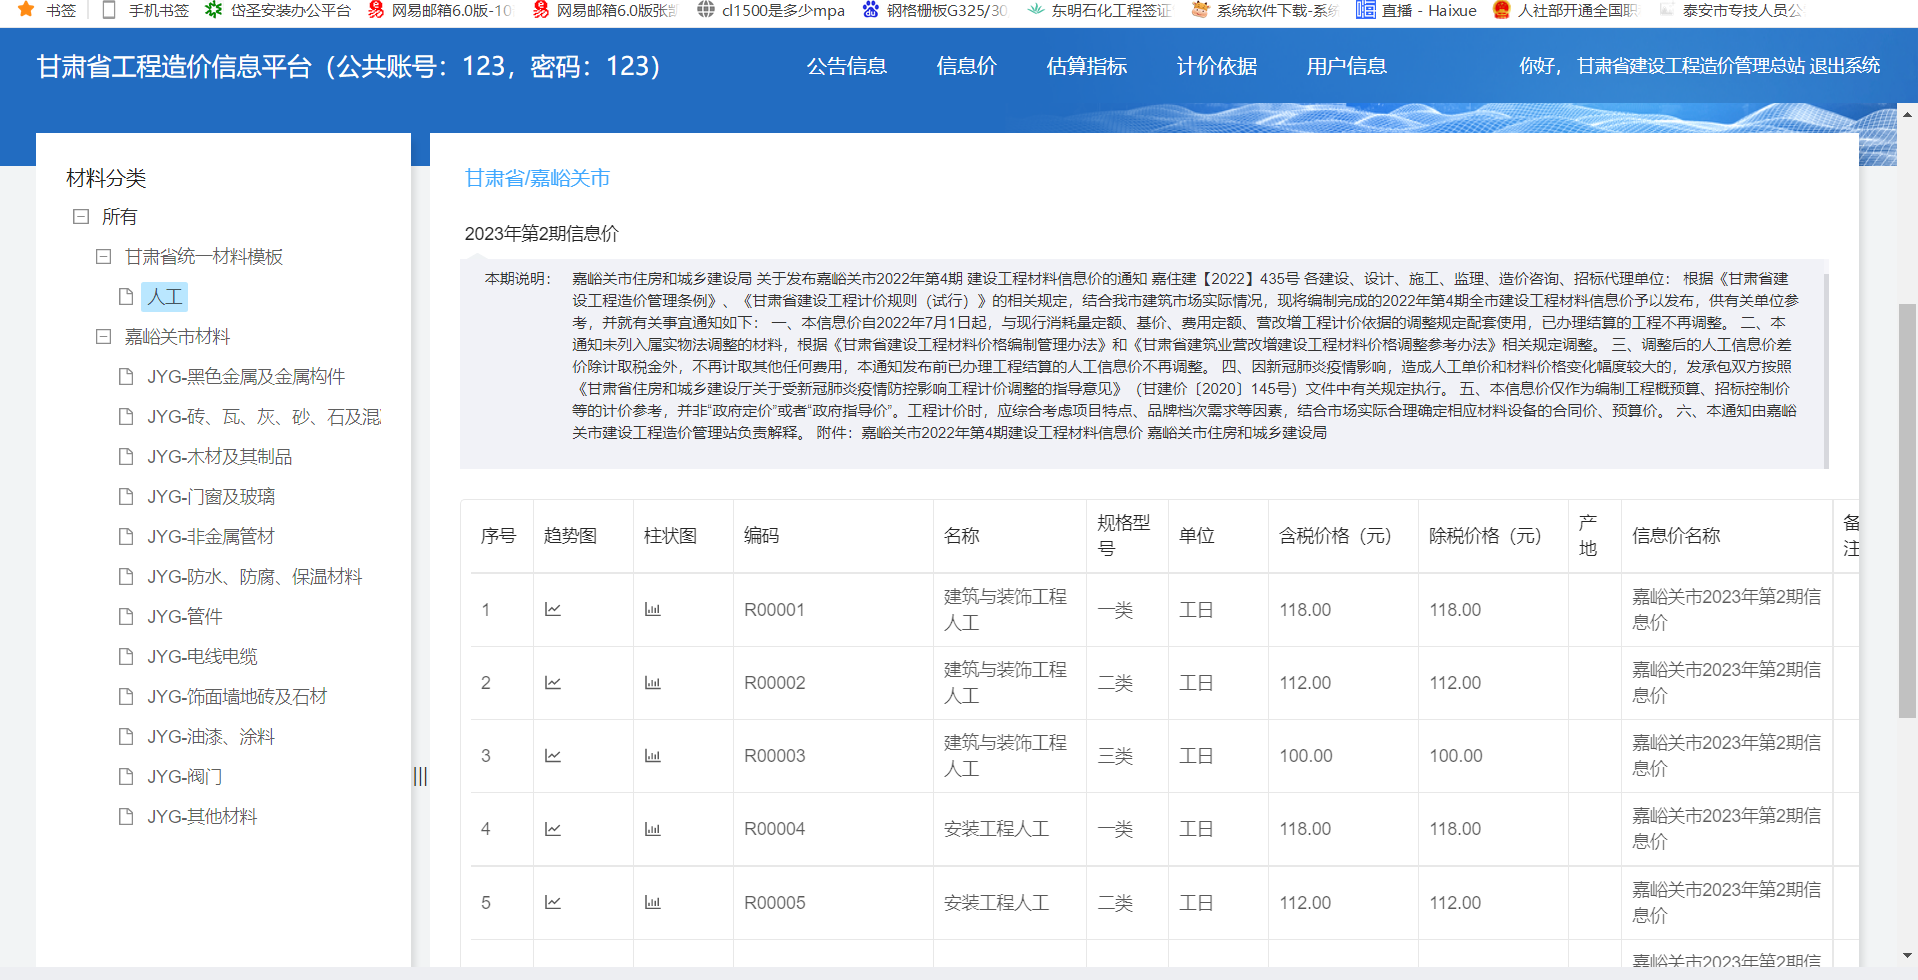Open bar chart for row R00004
The image size is (1918, 980).
pos(652,829)
